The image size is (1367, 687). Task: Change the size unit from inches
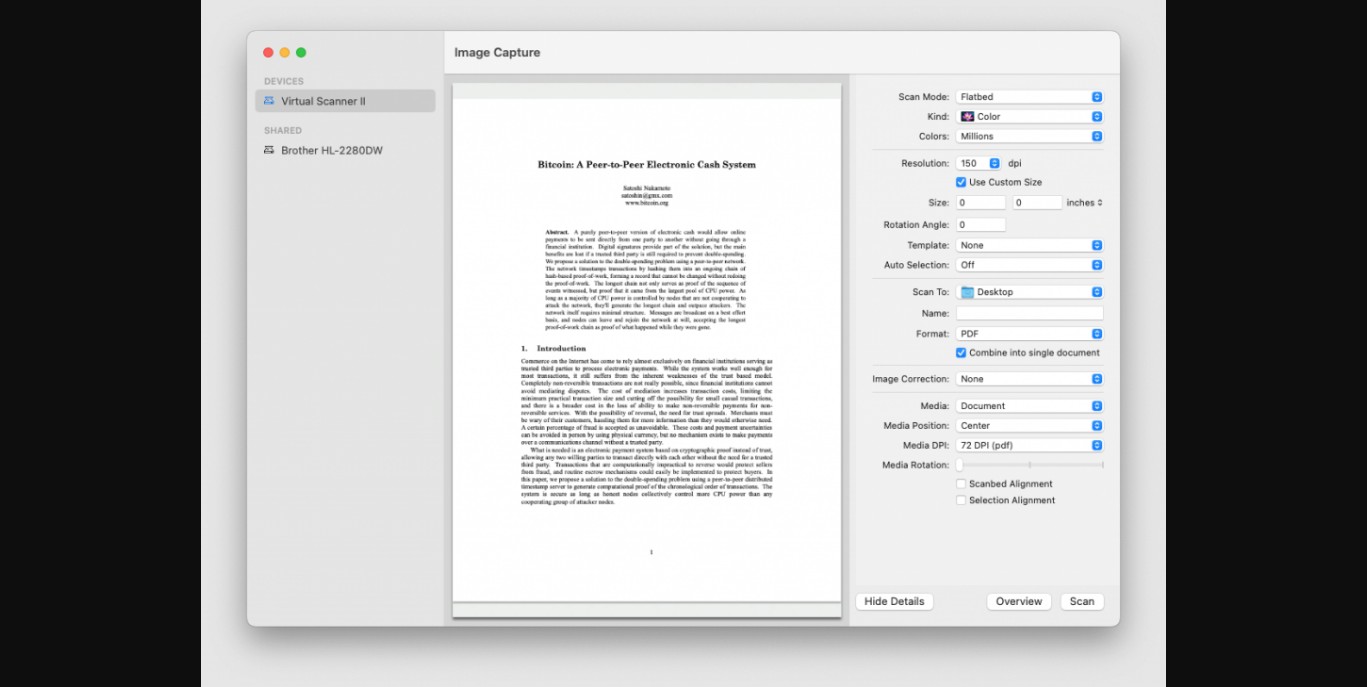point(1085,202)
